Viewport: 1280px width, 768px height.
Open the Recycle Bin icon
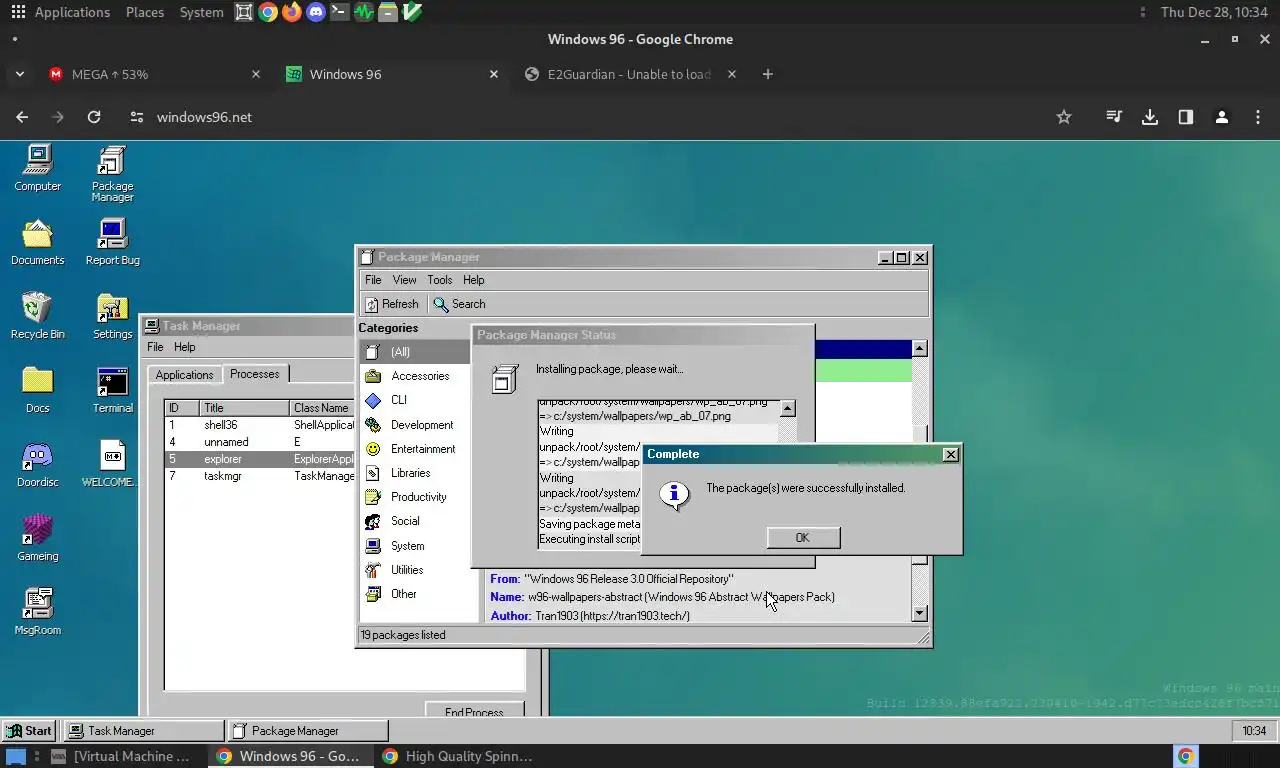(x=38, y=315)
